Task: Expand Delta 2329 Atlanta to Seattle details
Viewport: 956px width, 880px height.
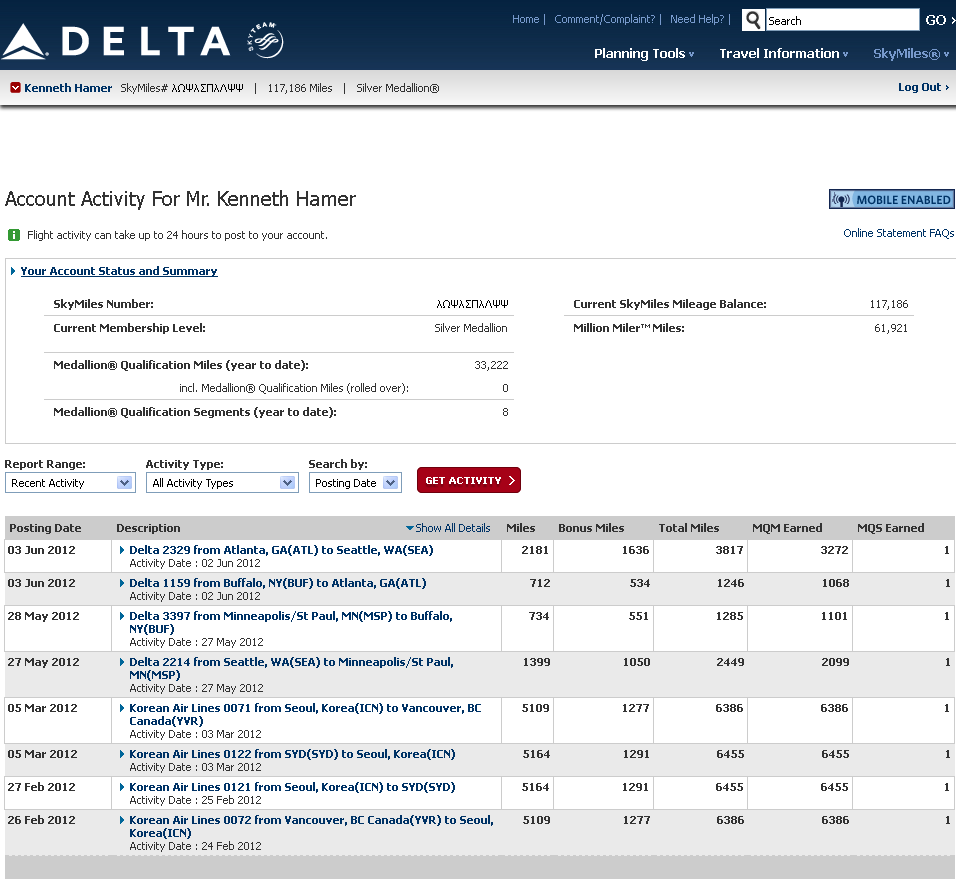Action: [x=122, y=550]
